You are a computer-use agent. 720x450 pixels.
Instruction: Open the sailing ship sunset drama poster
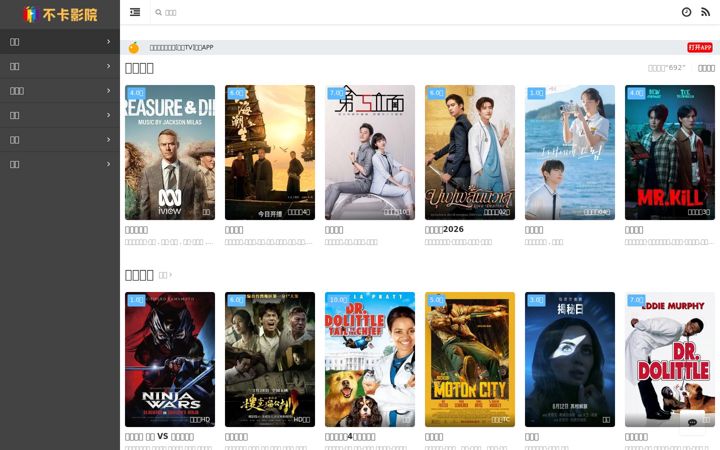tap(270, 152)
